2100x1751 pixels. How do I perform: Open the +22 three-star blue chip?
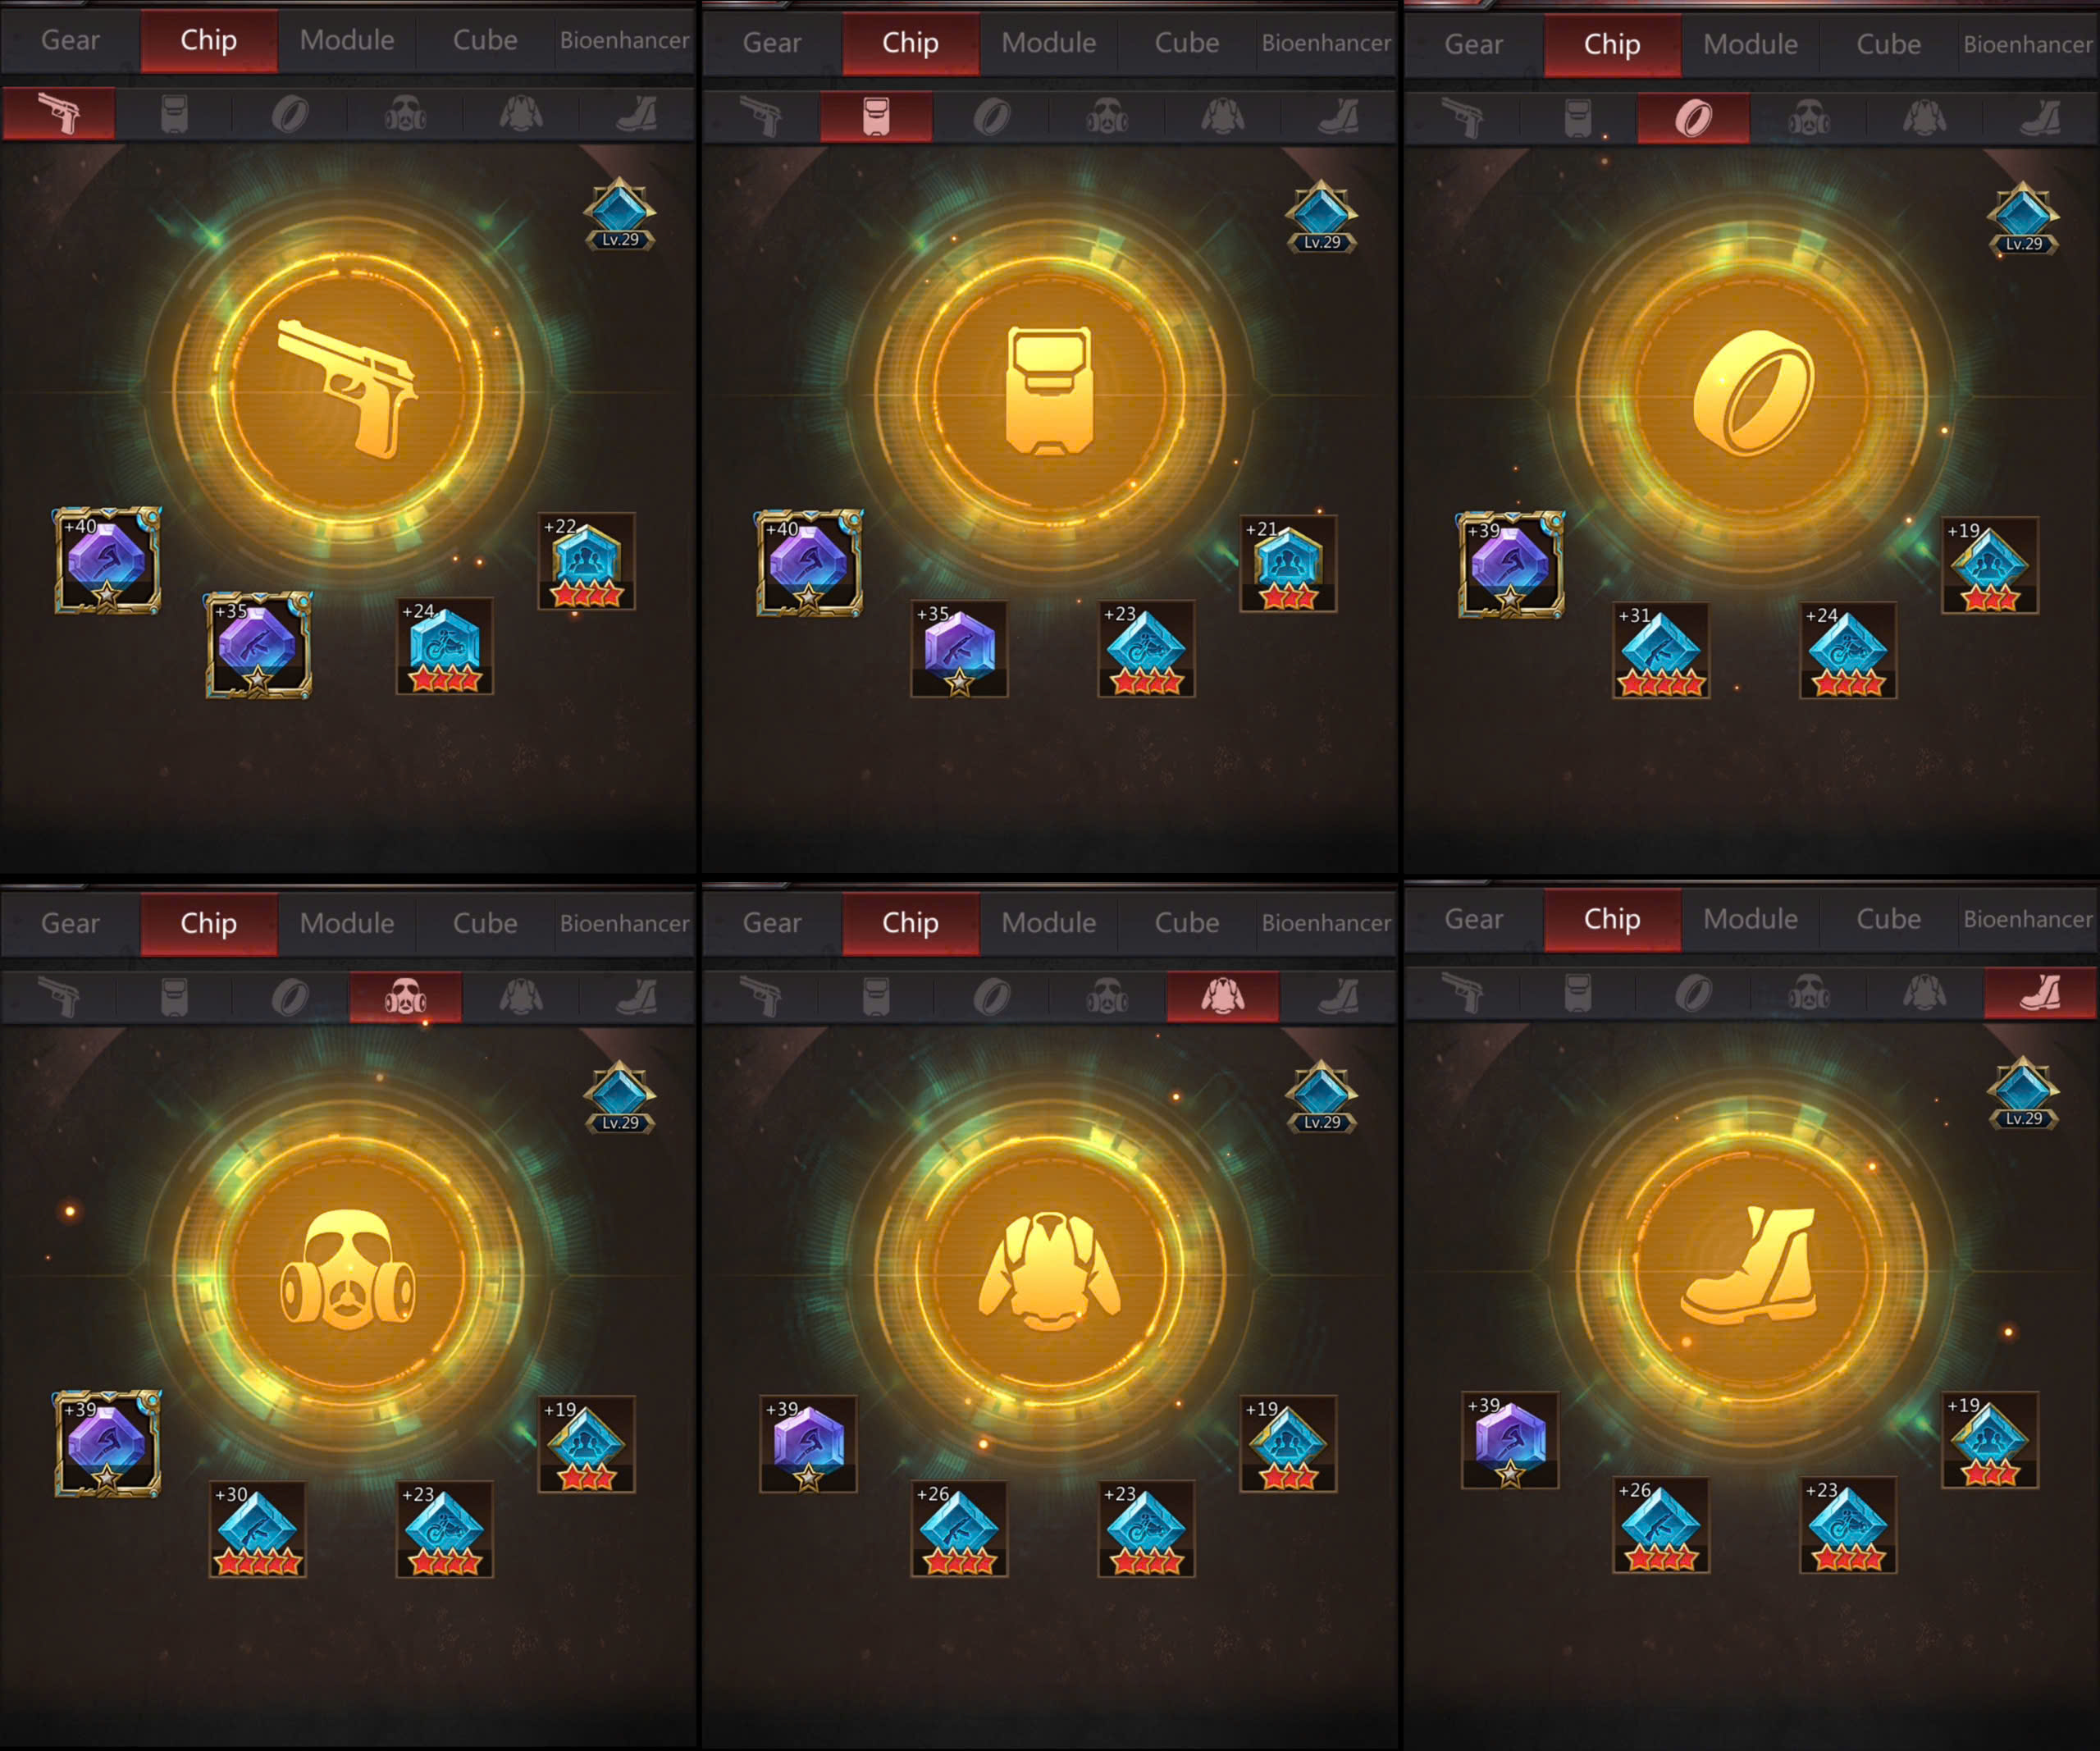tap(587, 561)
